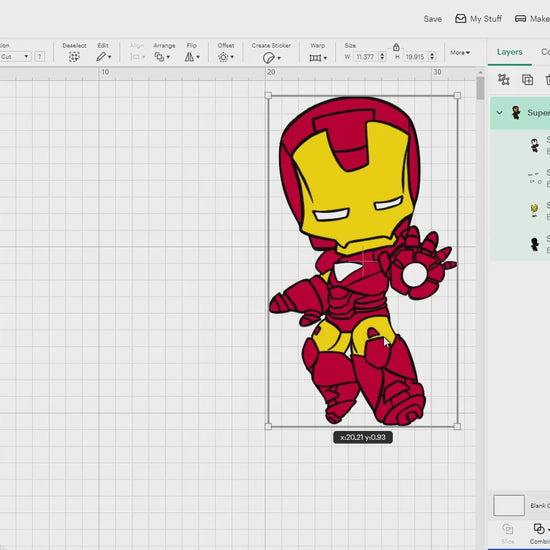The width and height of the screenshot is (550, 550).
Task: Click the Warp icon
Action: 315,58
